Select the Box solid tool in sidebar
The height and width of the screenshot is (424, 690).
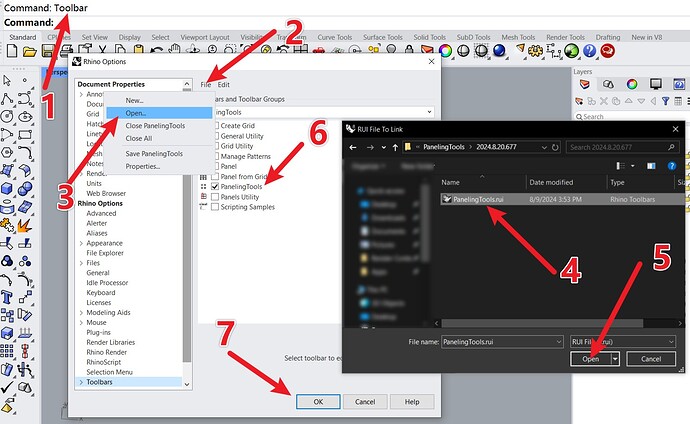(7, 189)
